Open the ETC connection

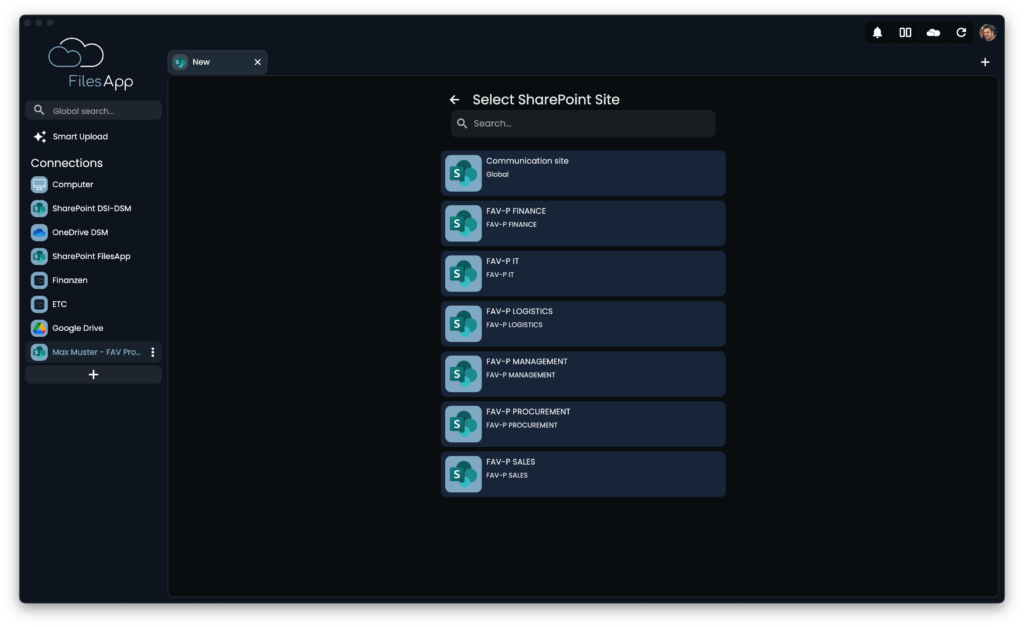tap(93, 304)
